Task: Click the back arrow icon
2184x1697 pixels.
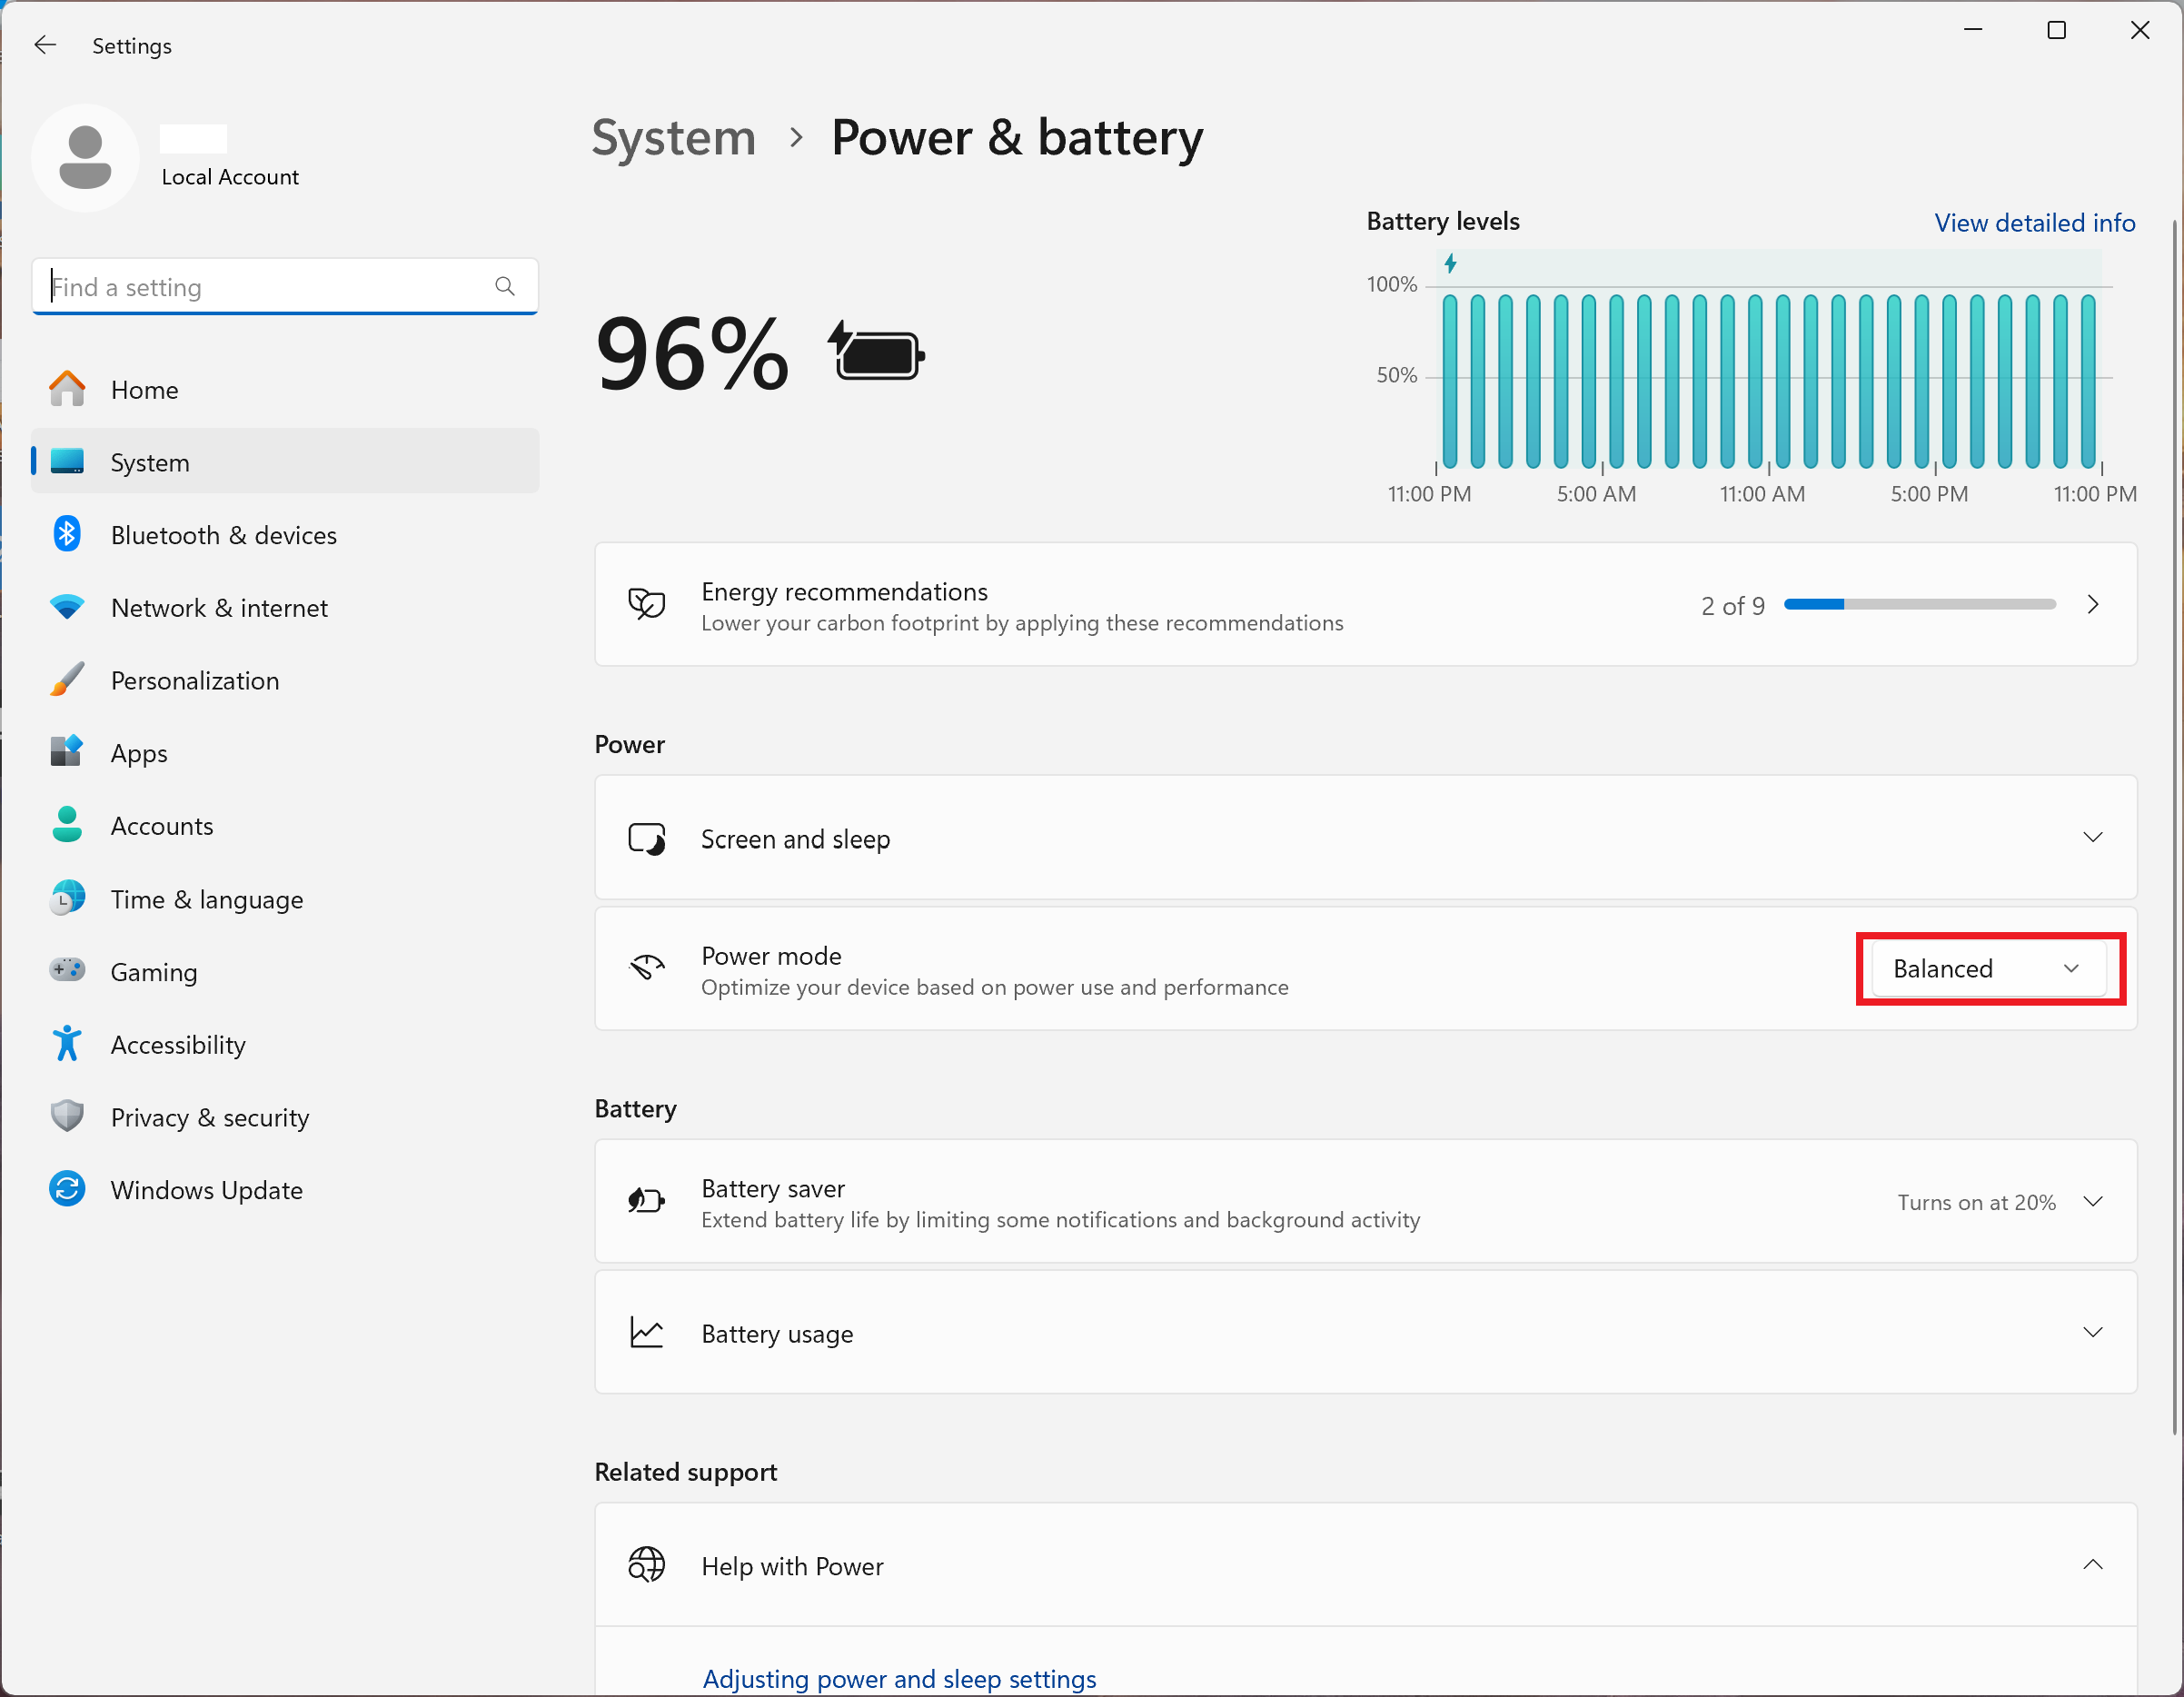Action: 45,45
